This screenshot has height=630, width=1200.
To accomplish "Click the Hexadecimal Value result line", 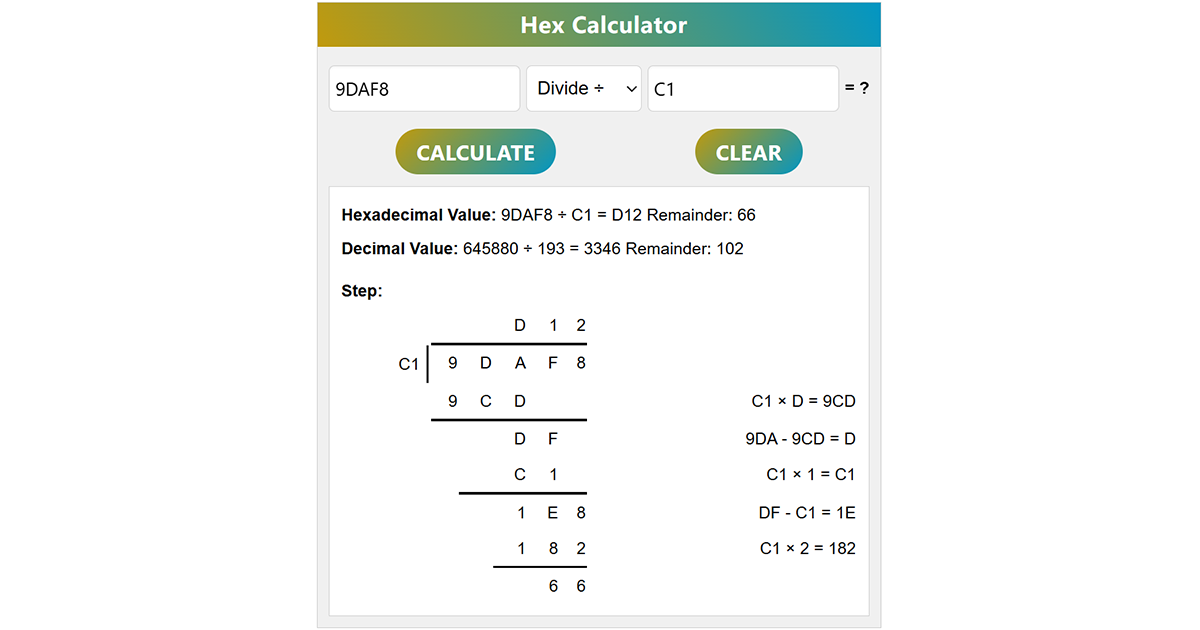I will click(x=555, y=215).
